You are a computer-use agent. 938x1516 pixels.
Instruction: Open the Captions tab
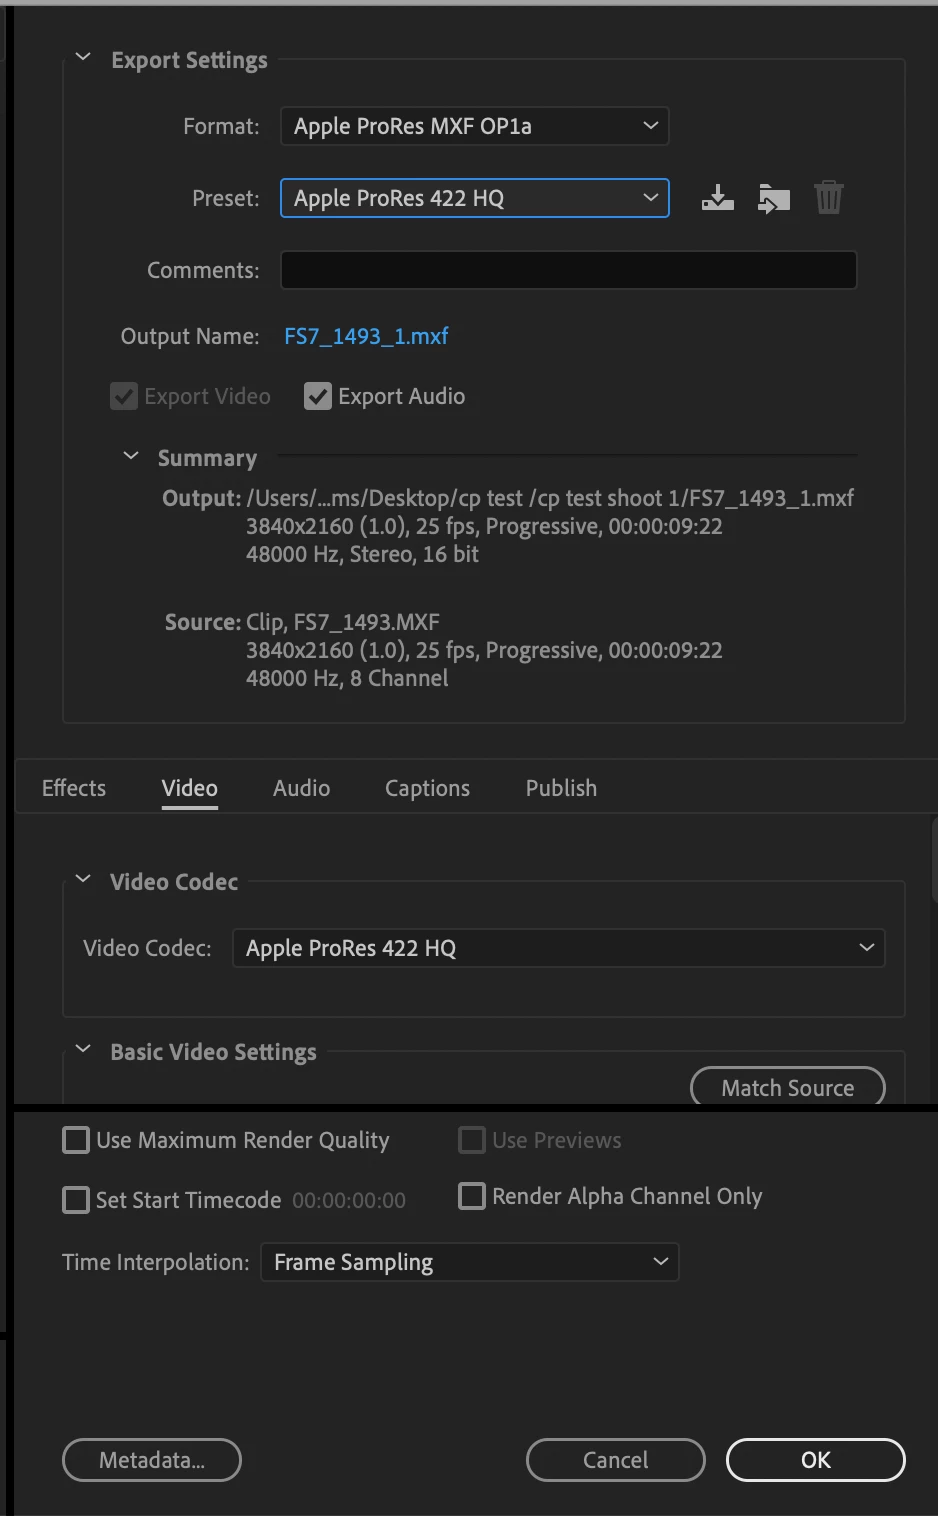[427, 788]
